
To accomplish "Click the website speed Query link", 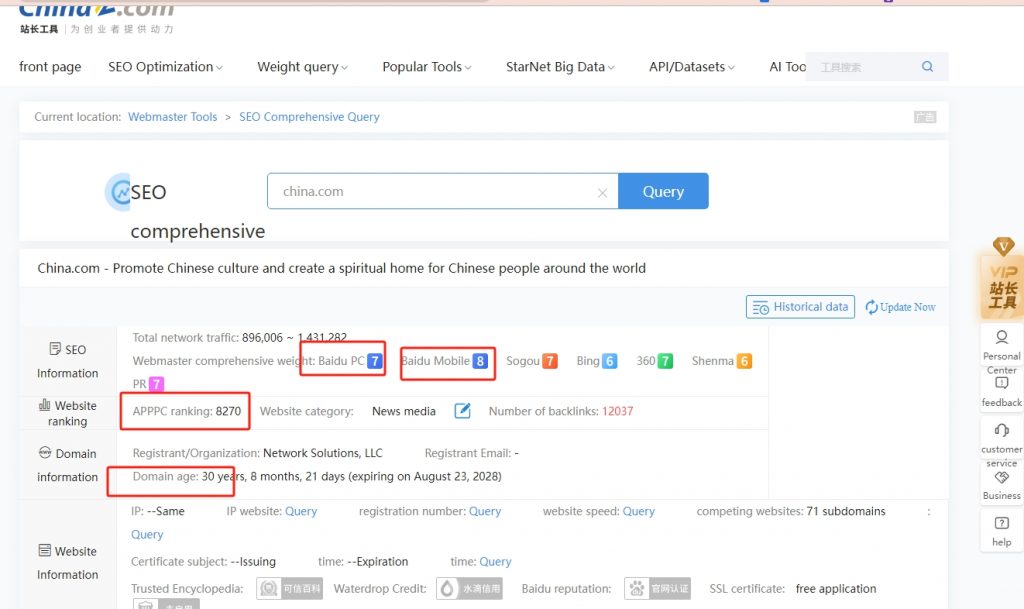I will point(638,511).
